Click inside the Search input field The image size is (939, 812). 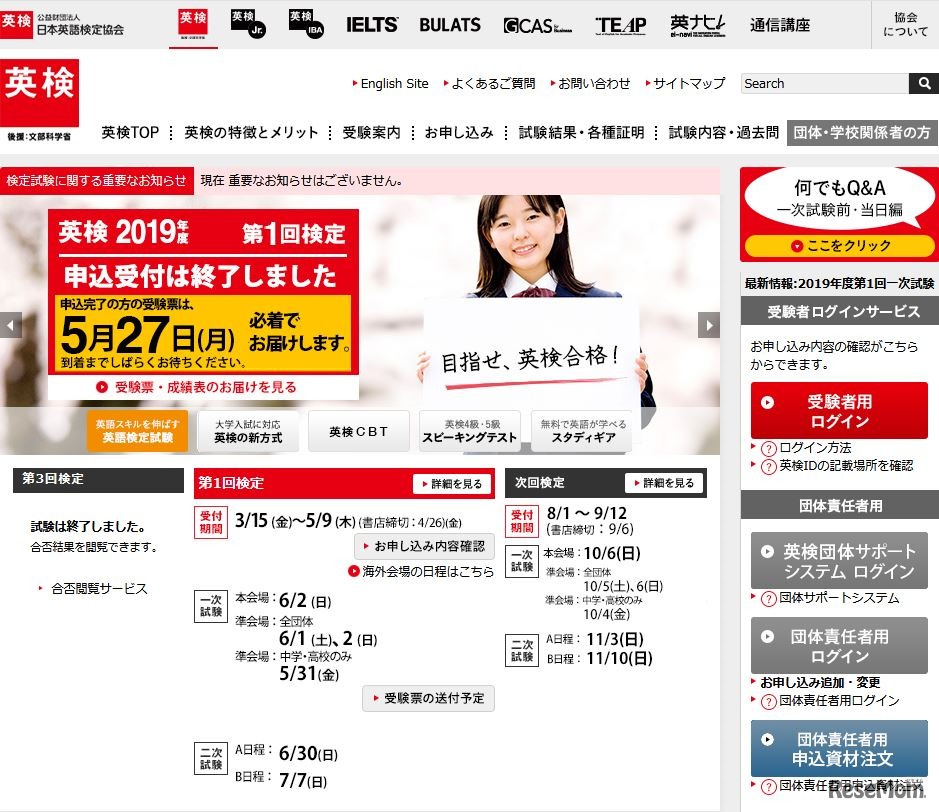[820, 83]
